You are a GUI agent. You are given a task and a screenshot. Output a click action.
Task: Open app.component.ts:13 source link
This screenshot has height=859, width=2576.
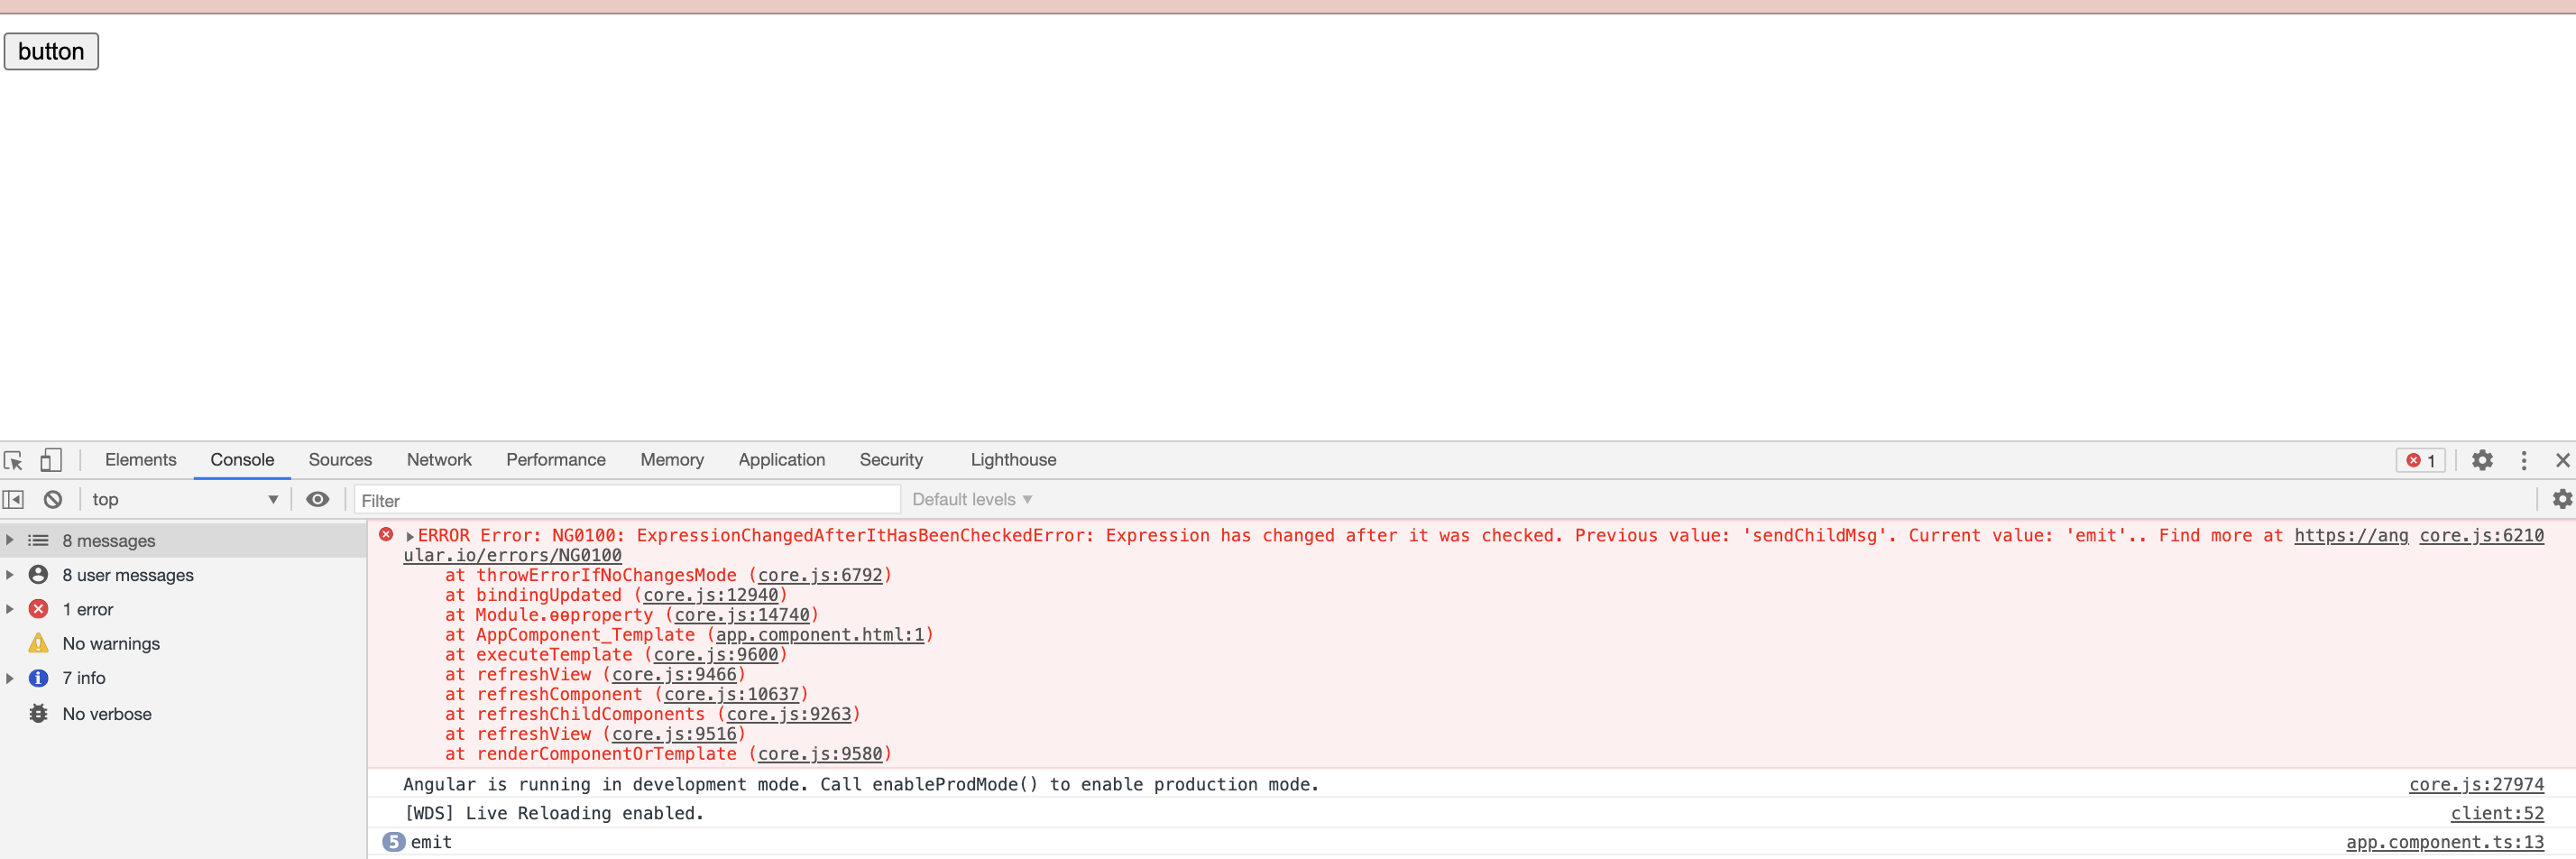2445,842
